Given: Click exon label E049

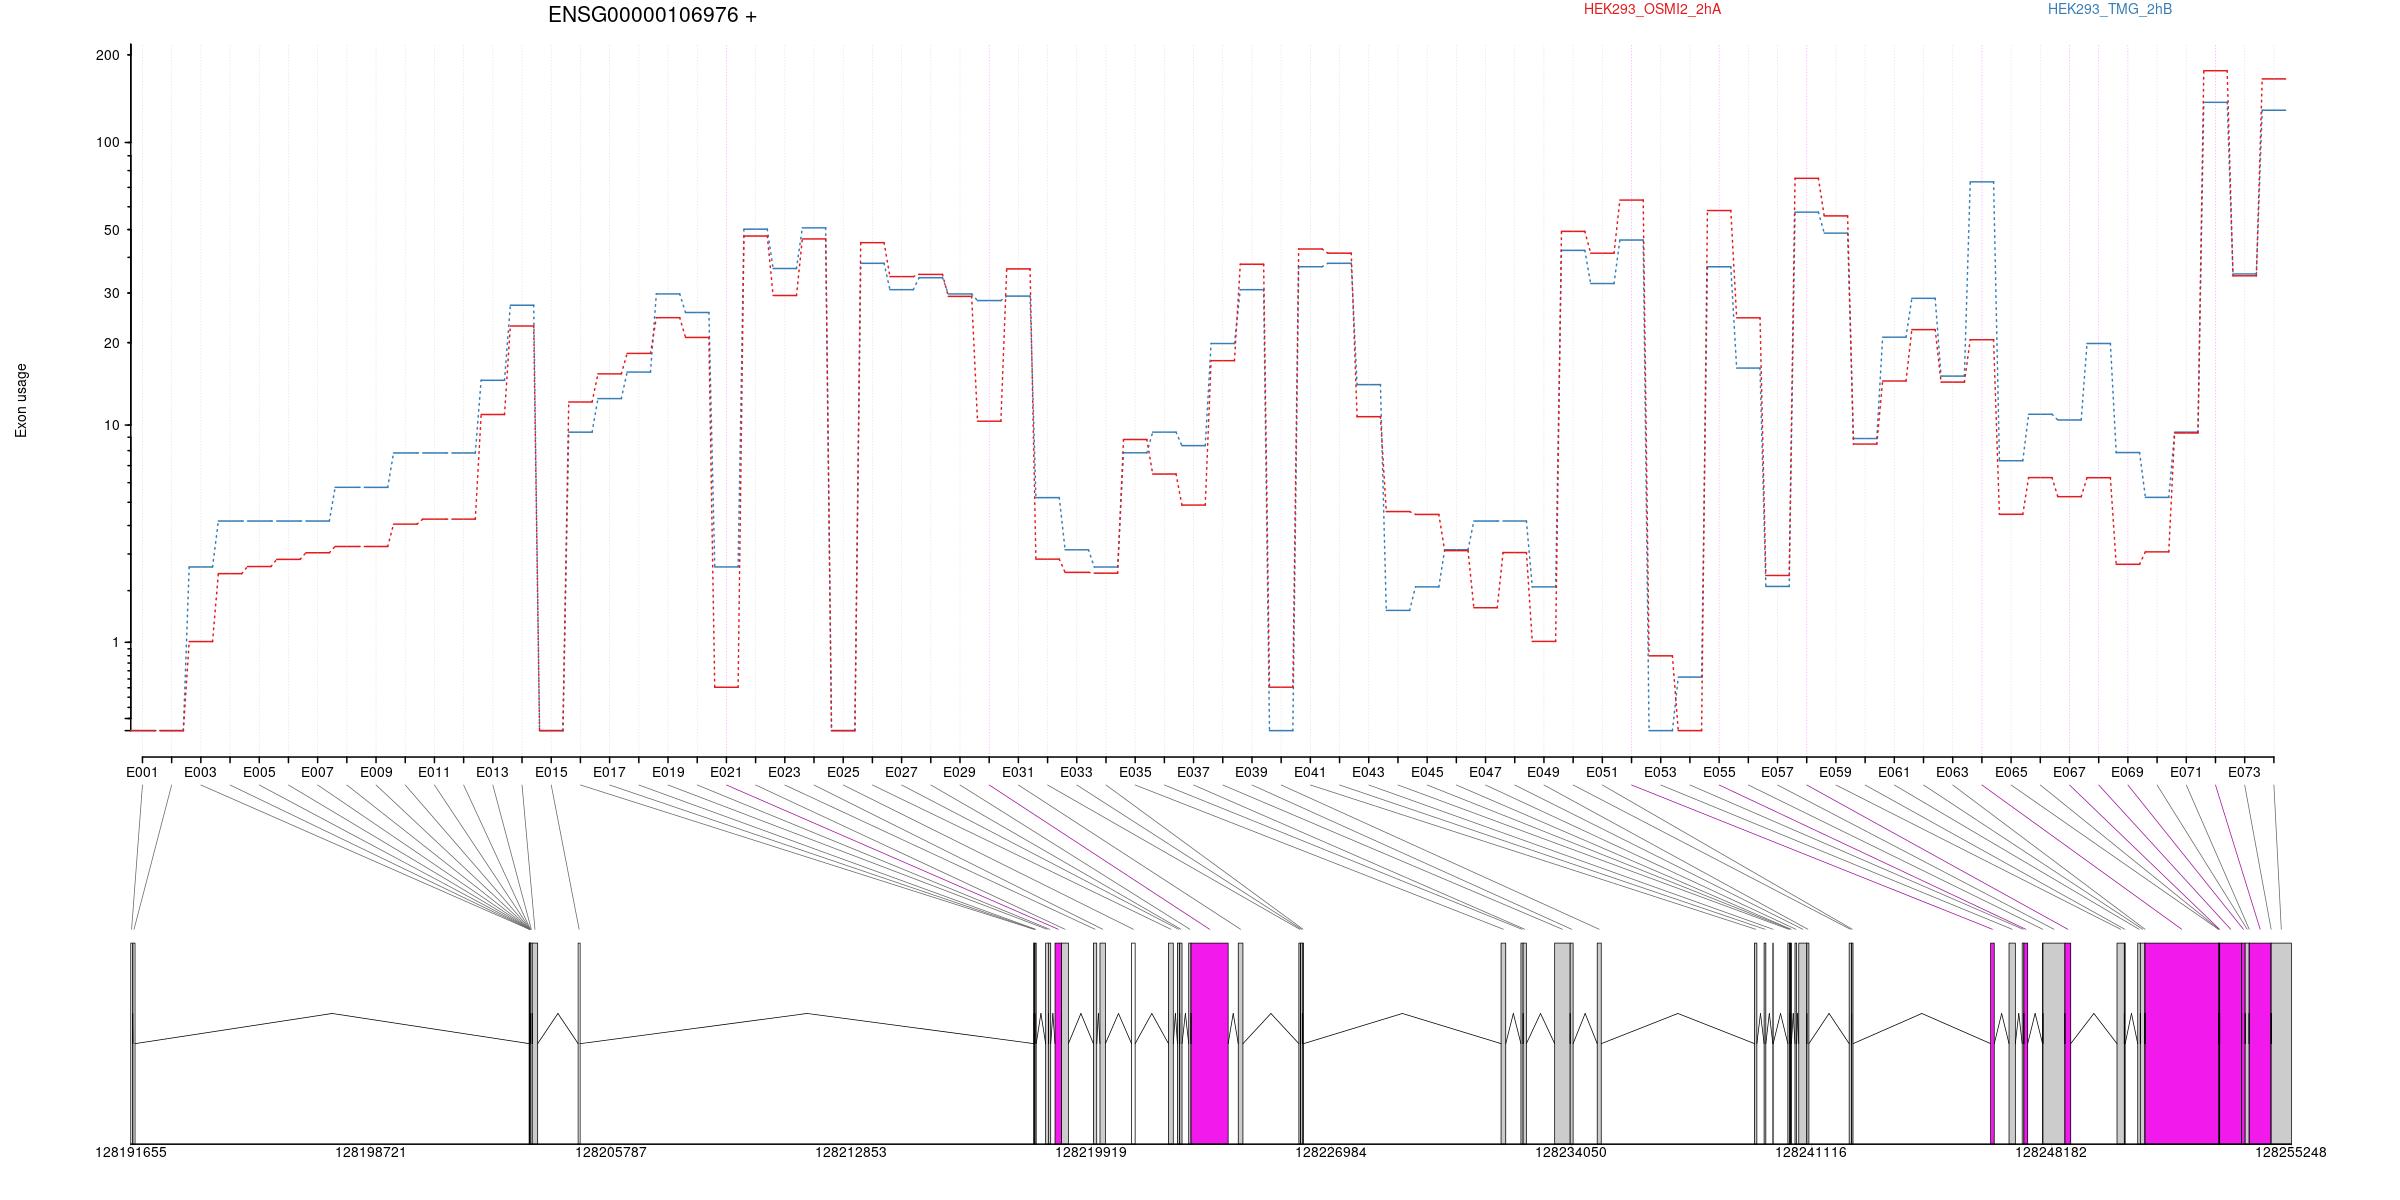Looking at the screenshot, I should pyautogui.click(x=1543, y=772).
